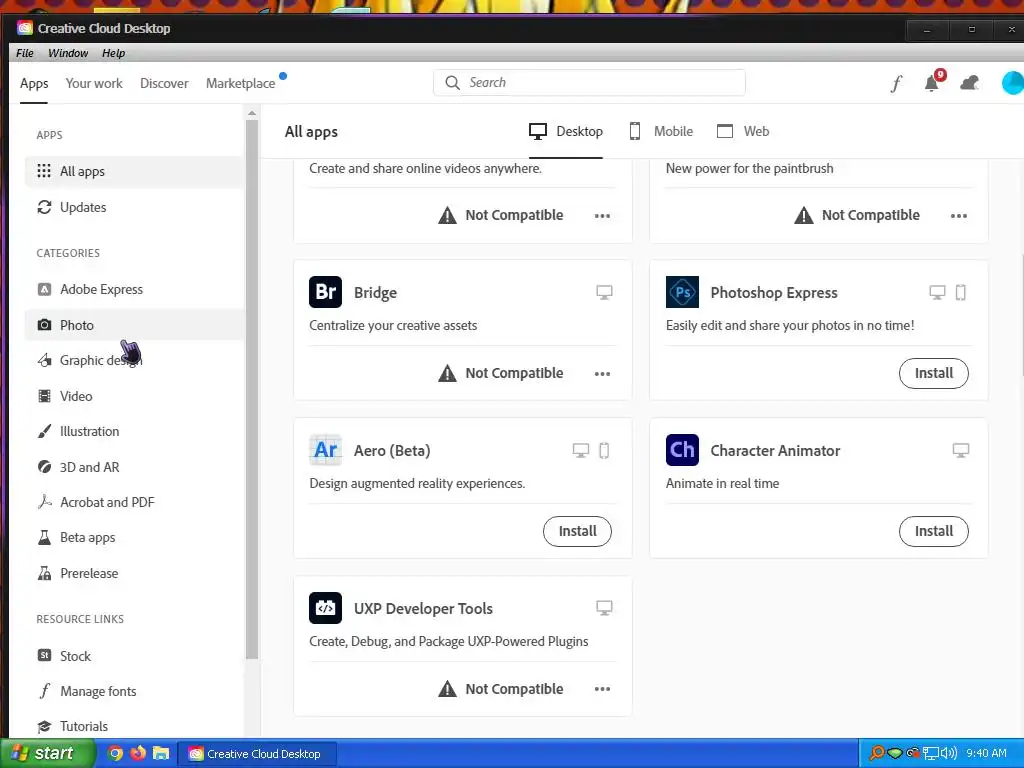Open the fonts icon in header

coord(897,83)
